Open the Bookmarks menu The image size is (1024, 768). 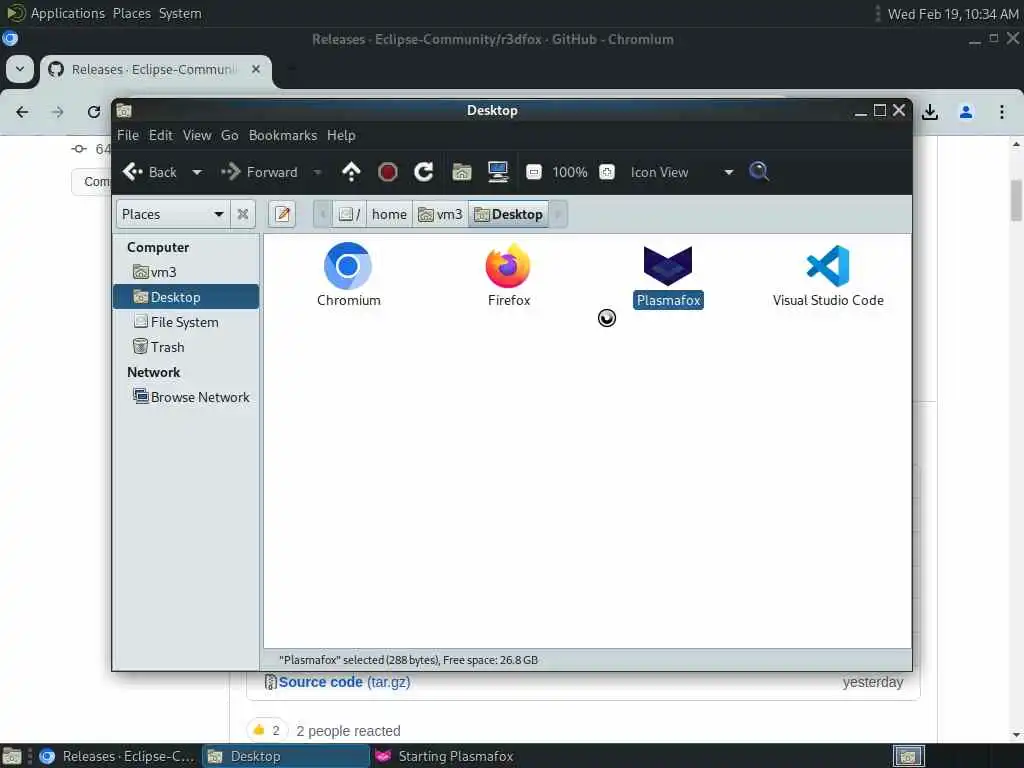pyautogui.click(x=283, y=135)
